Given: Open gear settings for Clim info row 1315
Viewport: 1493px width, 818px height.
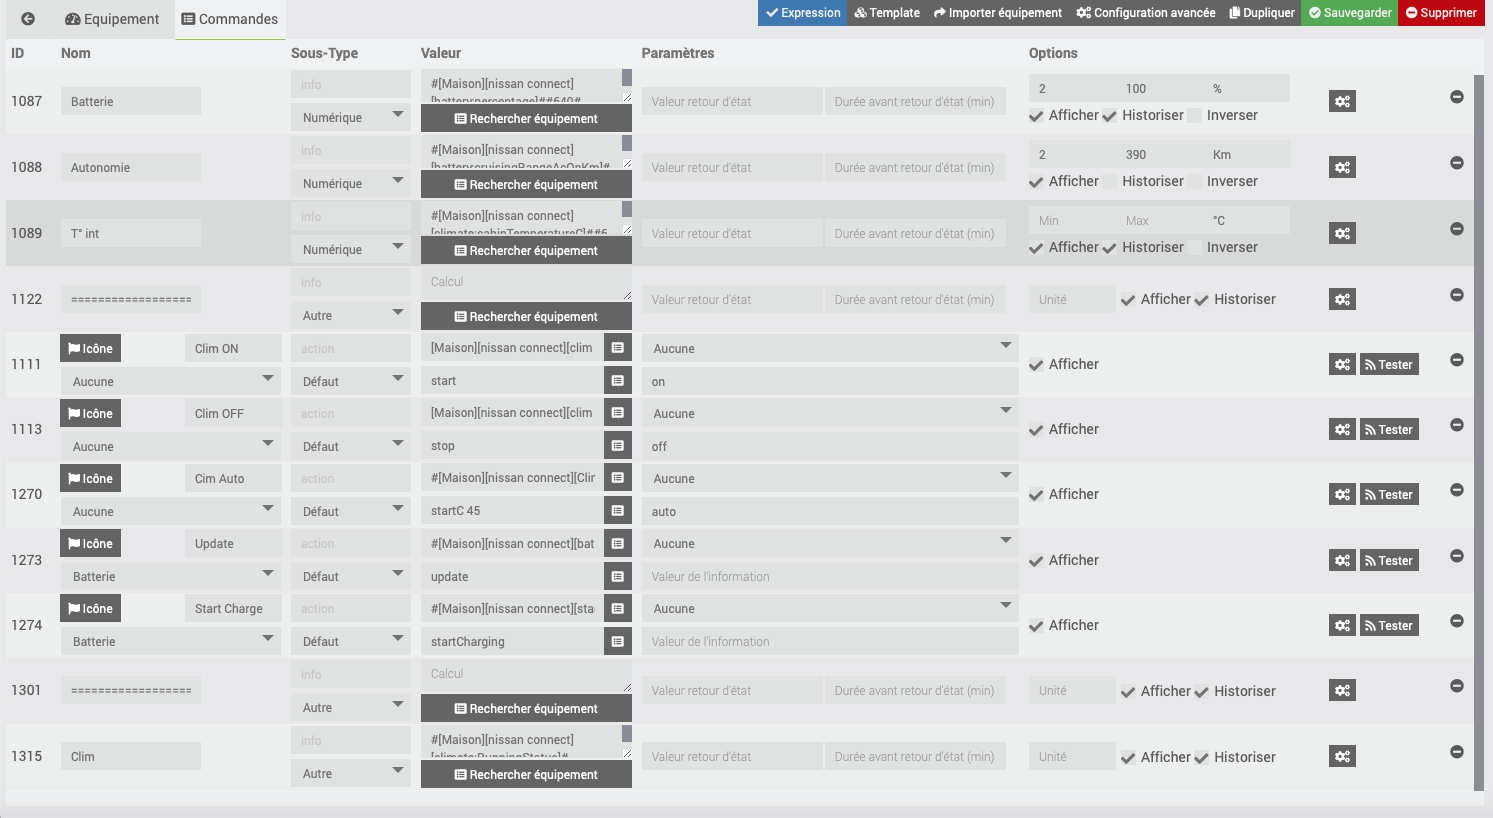Looking at the screenshot, I should (x=1342, y=757).
